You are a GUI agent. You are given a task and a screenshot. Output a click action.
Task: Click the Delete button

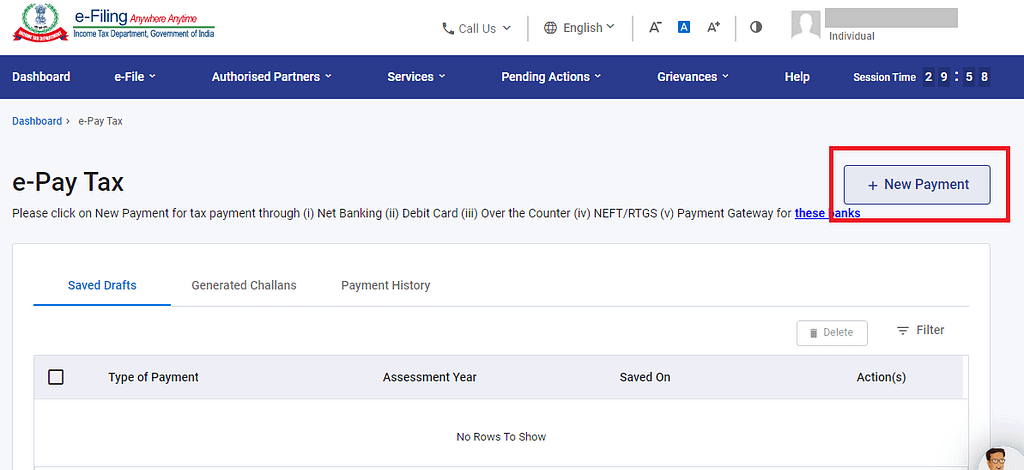pyautogui.click(x=832, y=333)
